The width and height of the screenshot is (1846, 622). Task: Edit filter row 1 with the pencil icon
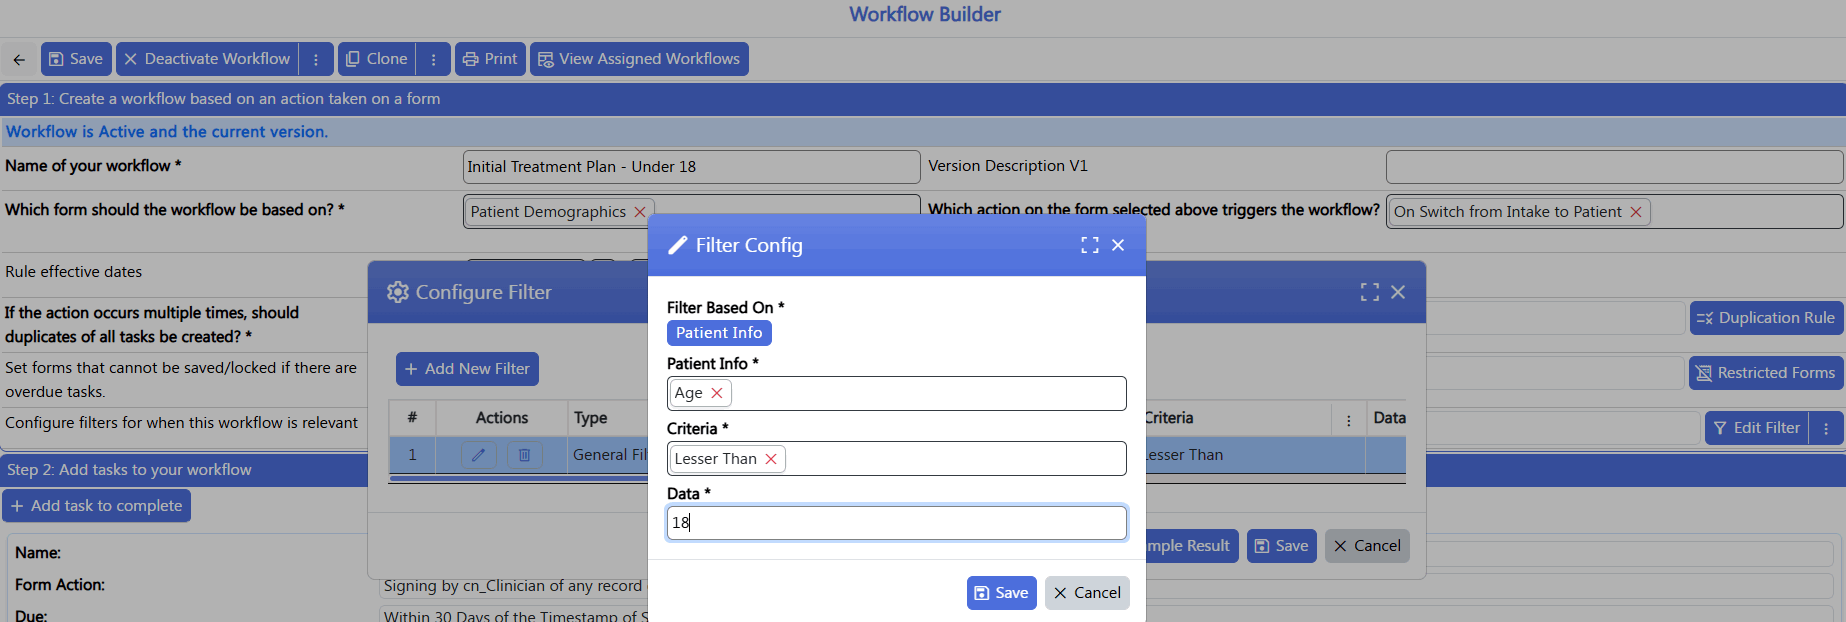point(479,455)
